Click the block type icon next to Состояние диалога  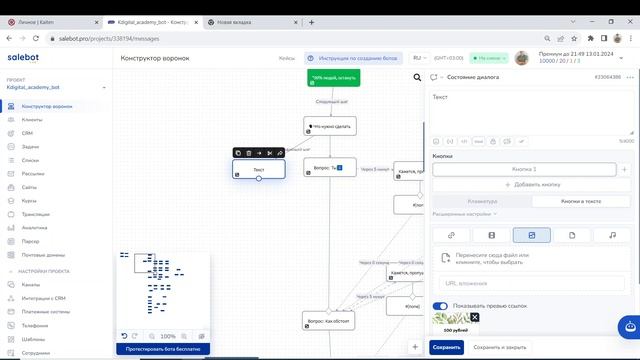tap(433, 77)
